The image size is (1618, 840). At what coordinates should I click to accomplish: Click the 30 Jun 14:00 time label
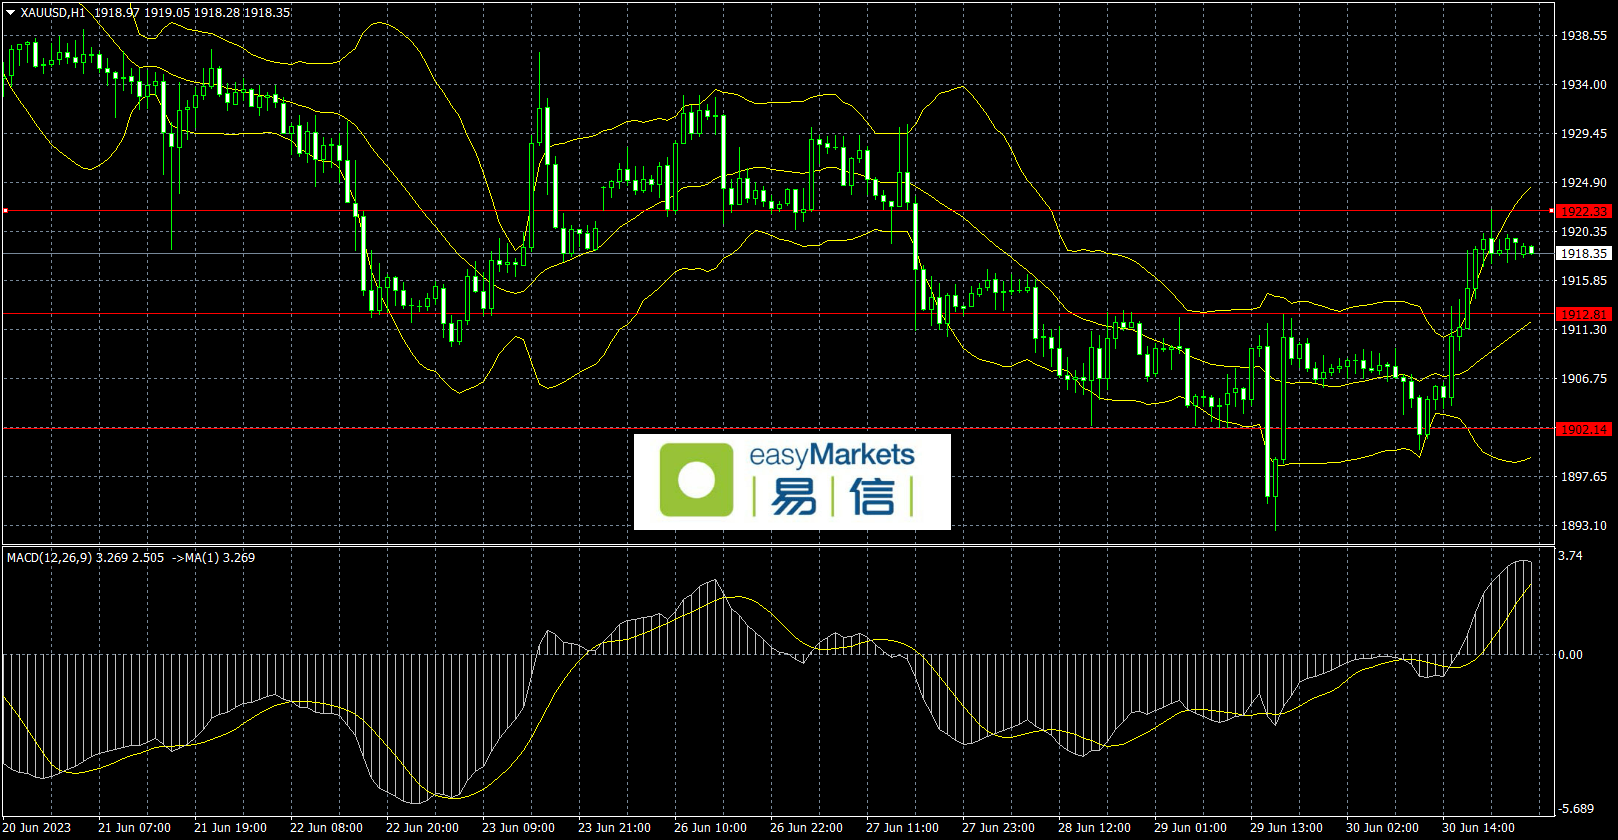(1478, 828)
